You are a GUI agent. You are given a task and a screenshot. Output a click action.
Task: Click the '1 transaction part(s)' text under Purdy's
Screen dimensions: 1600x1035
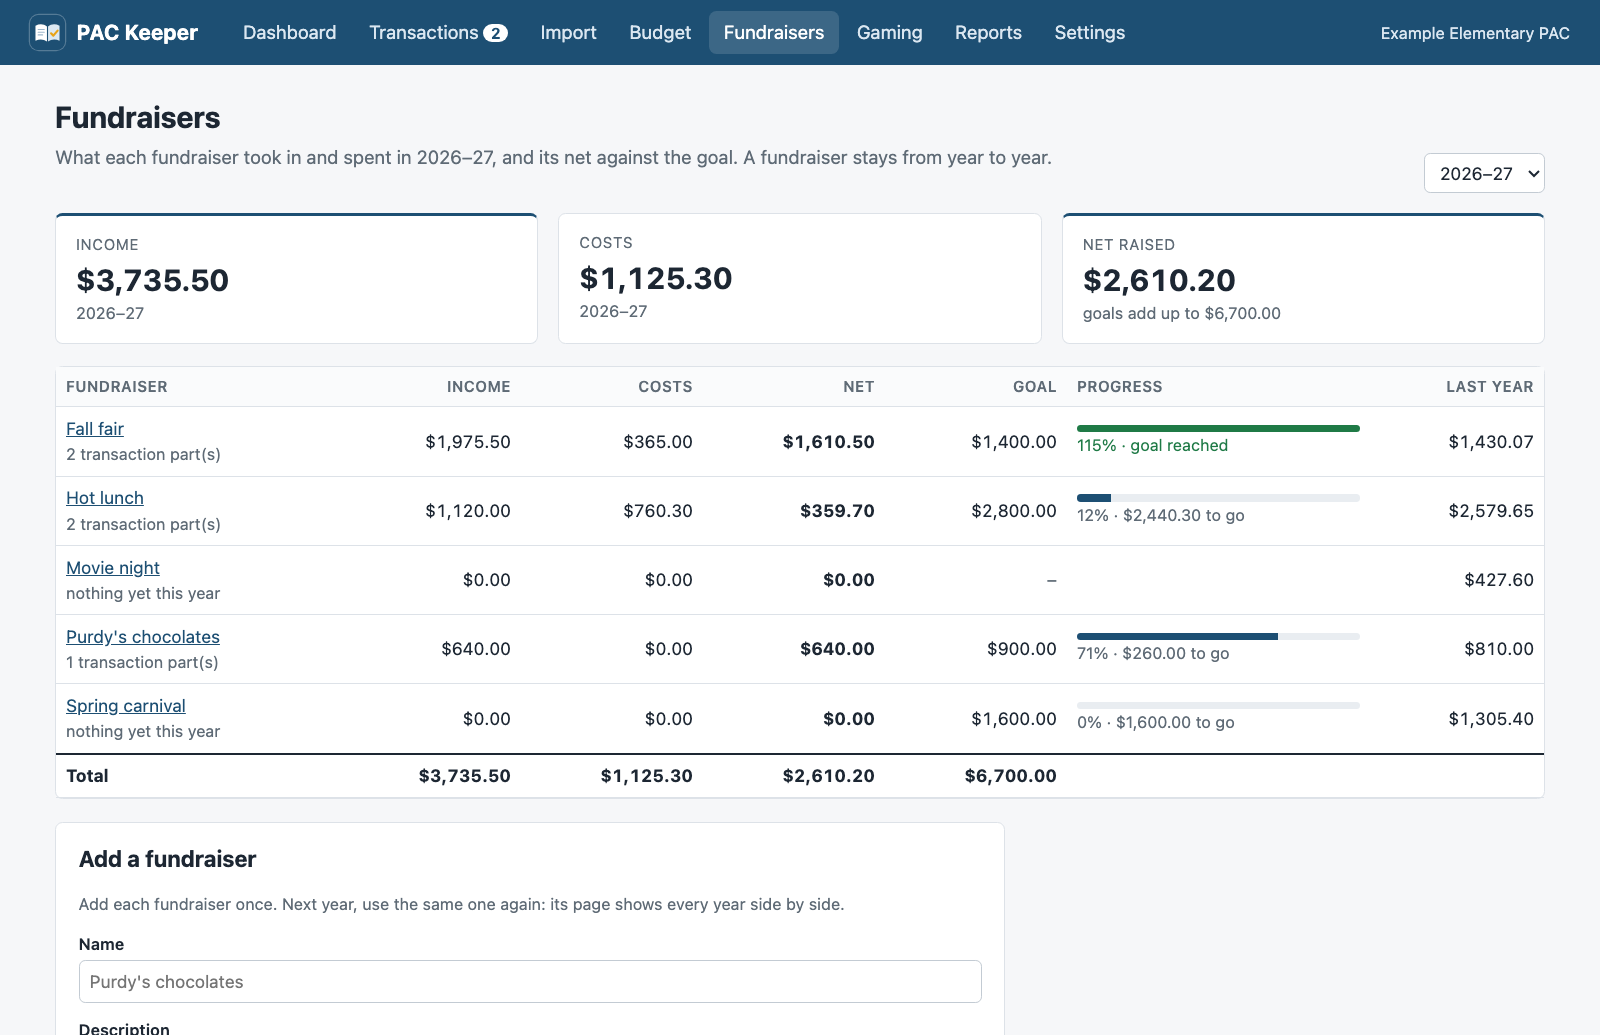(x=142, y=663)
